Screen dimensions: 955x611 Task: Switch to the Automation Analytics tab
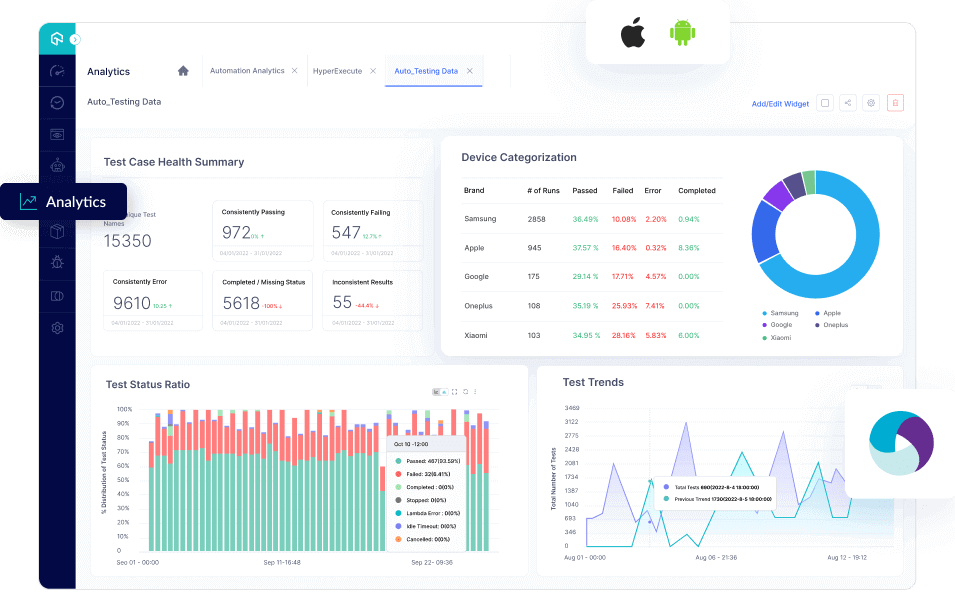point(250,71)
